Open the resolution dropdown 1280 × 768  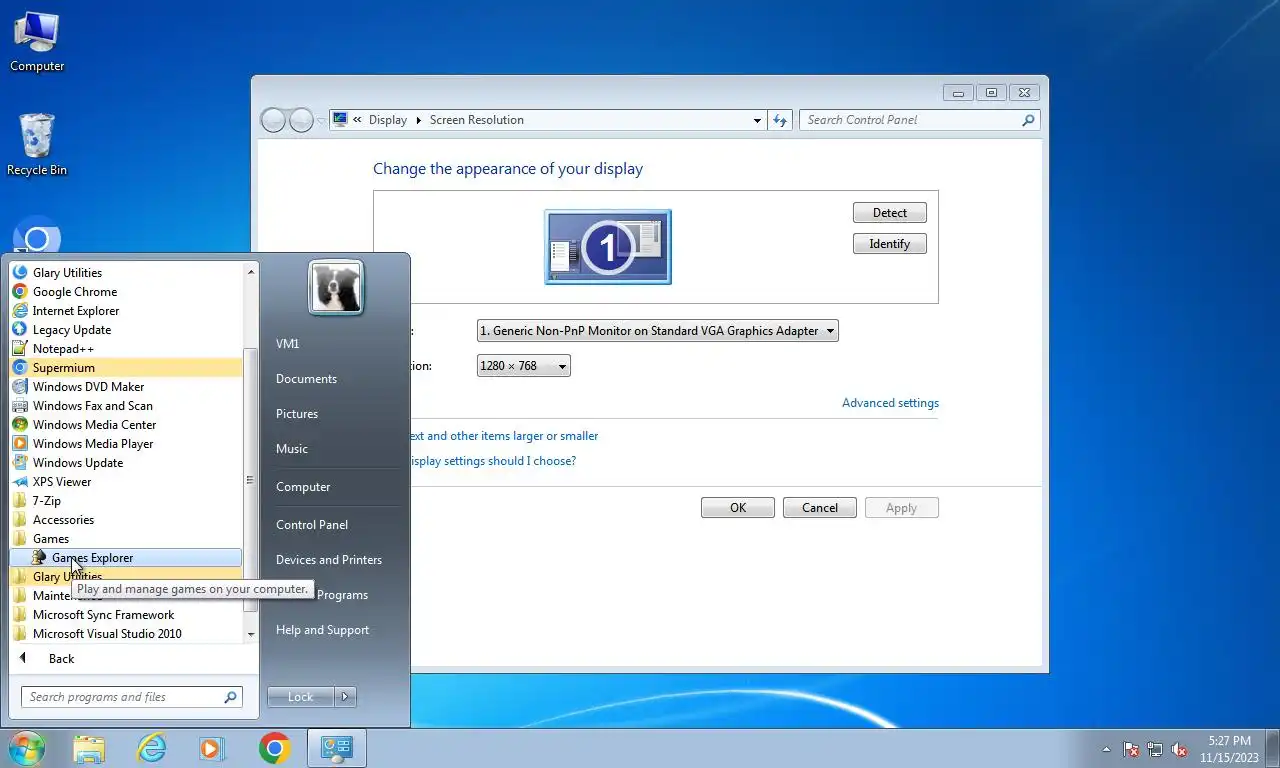pos(523,366)
